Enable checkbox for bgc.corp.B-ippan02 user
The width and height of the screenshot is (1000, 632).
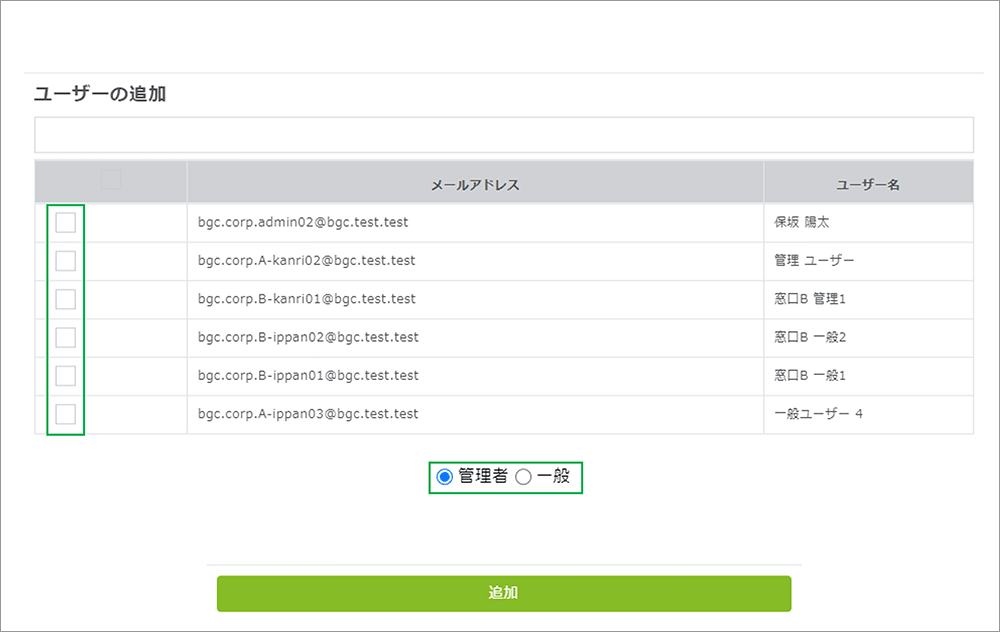[x=66, y=337]
